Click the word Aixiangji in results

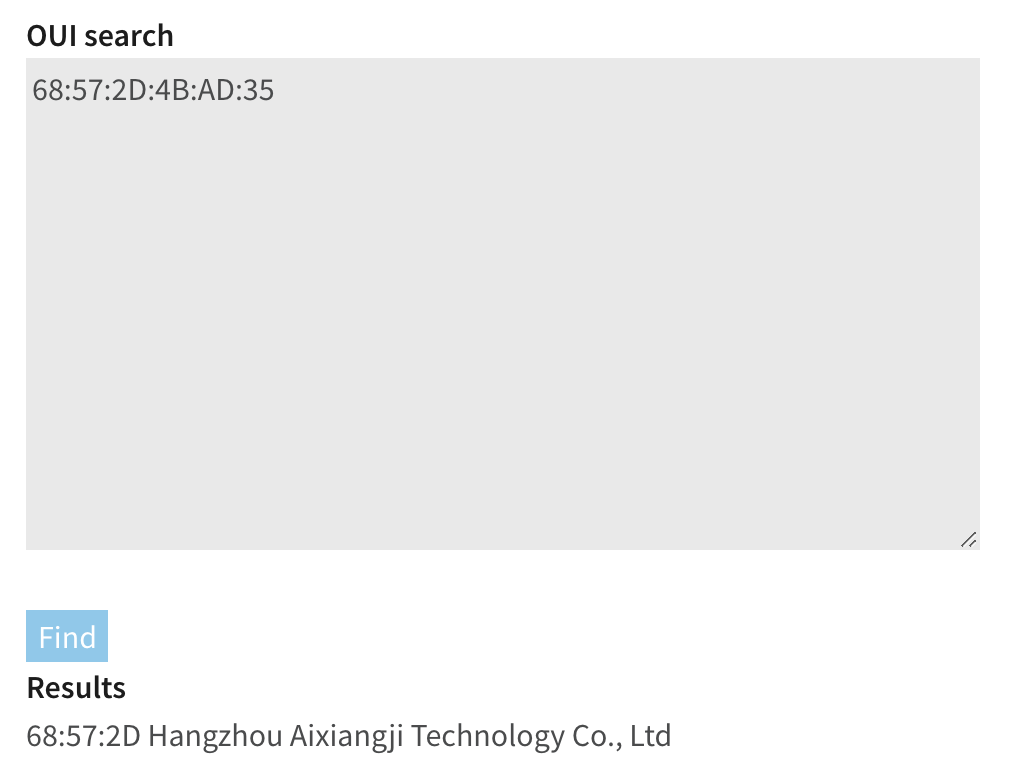346,737
